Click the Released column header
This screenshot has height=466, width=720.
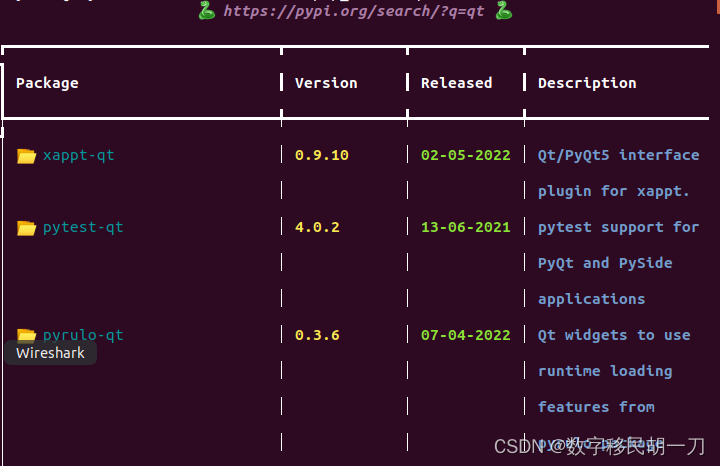[456, 83]
